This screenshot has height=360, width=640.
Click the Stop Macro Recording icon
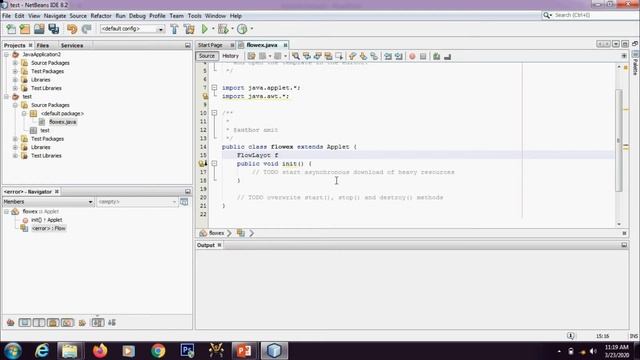pyautogui.click(x=423, y=56)
